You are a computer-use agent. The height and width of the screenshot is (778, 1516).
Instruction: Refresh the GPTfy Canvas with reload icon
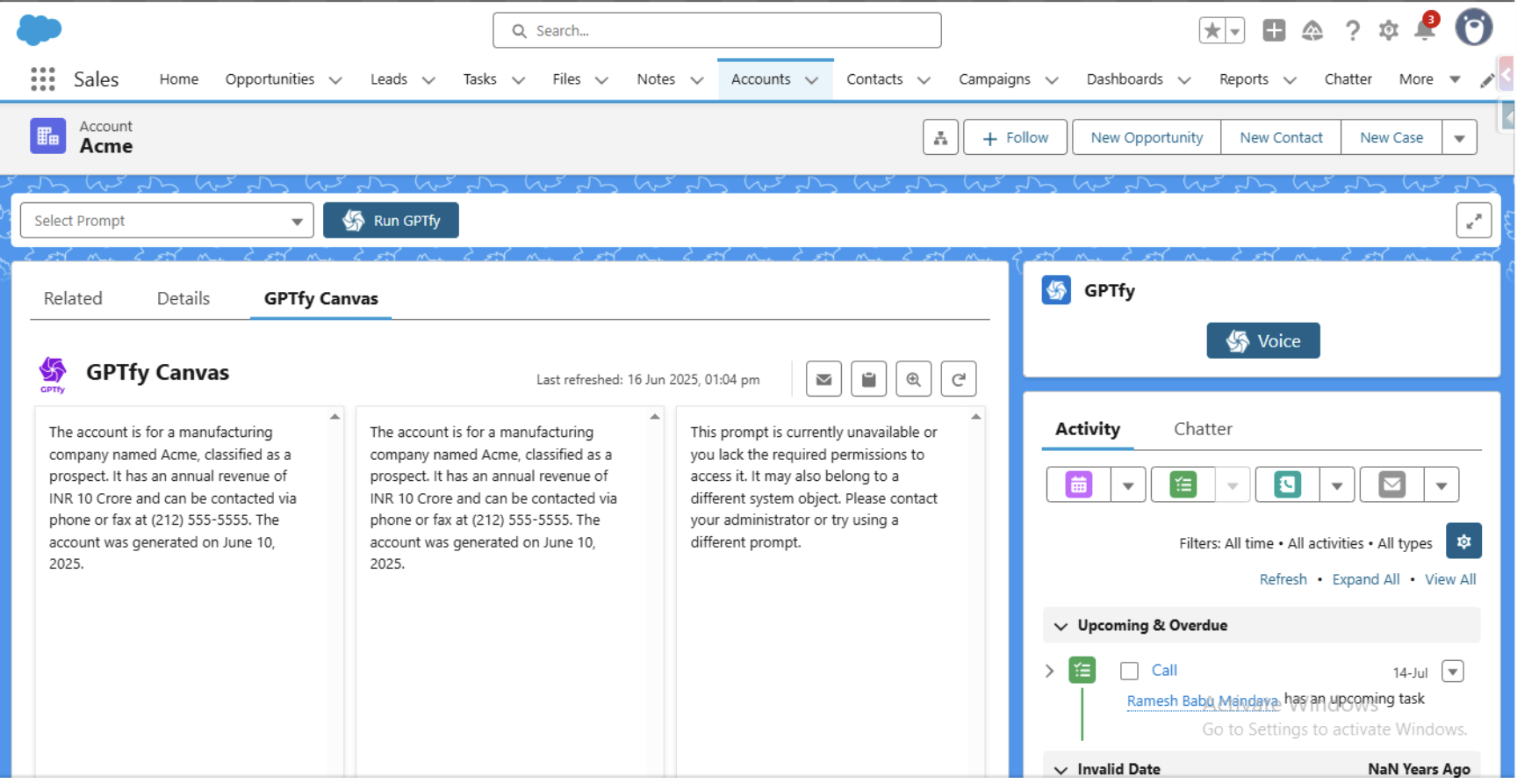(x=958, y=379)
